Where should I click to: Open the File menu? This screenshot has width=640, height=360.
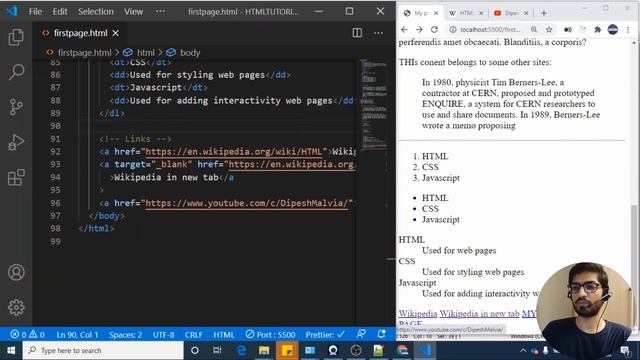point(35,11)
